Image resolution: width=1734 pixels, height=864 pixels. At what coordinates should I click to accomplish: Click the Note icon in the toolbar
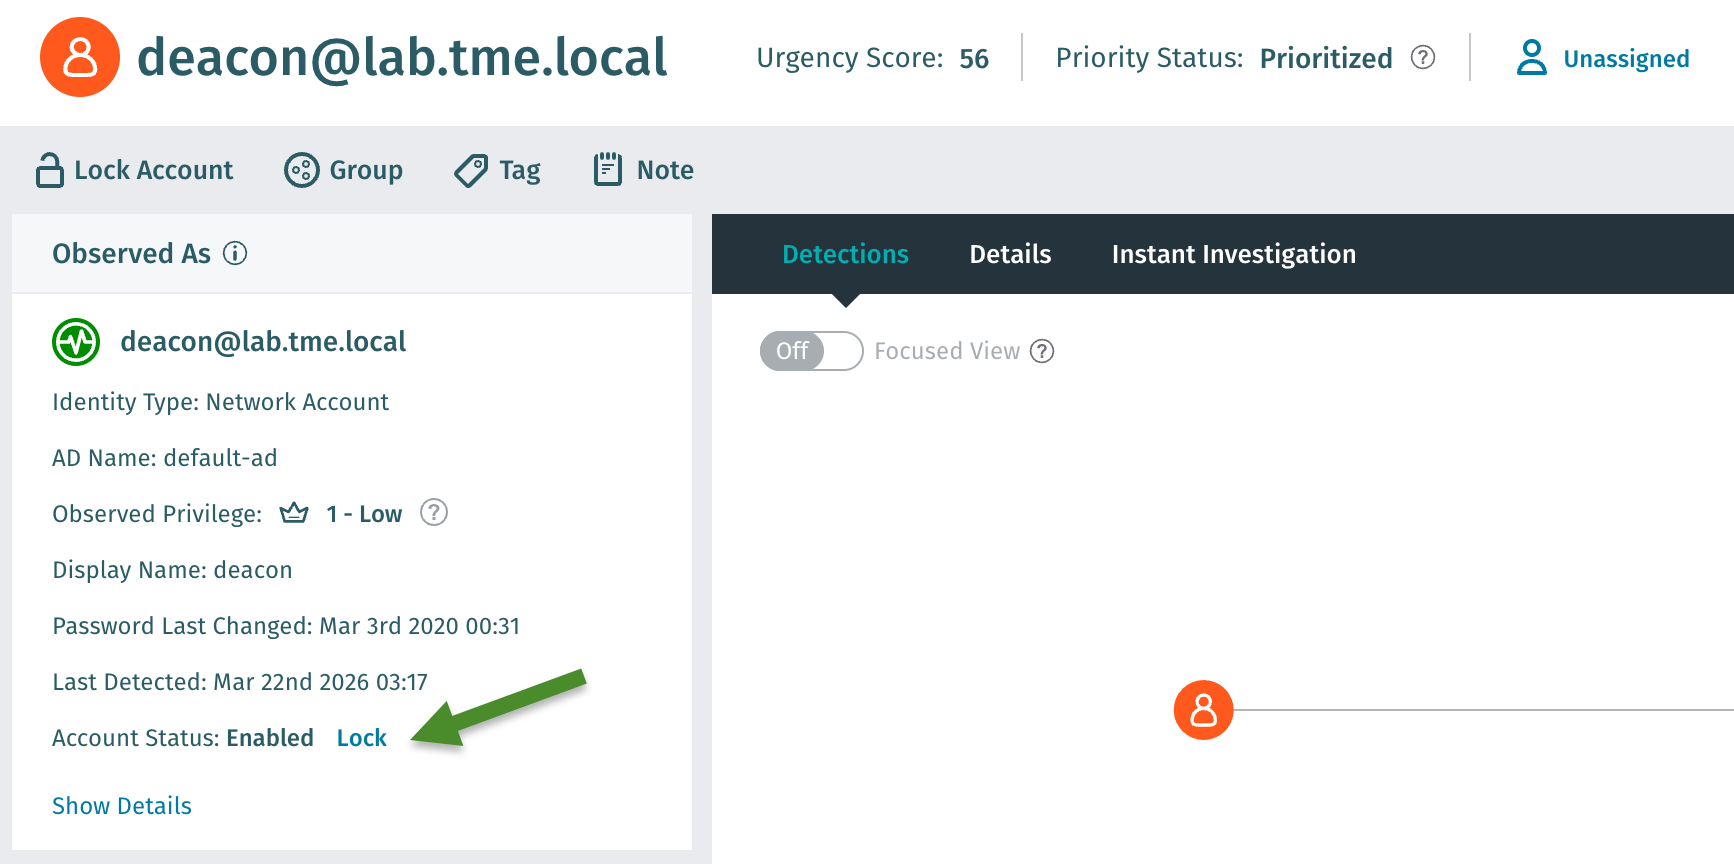(x=608, y=169)
